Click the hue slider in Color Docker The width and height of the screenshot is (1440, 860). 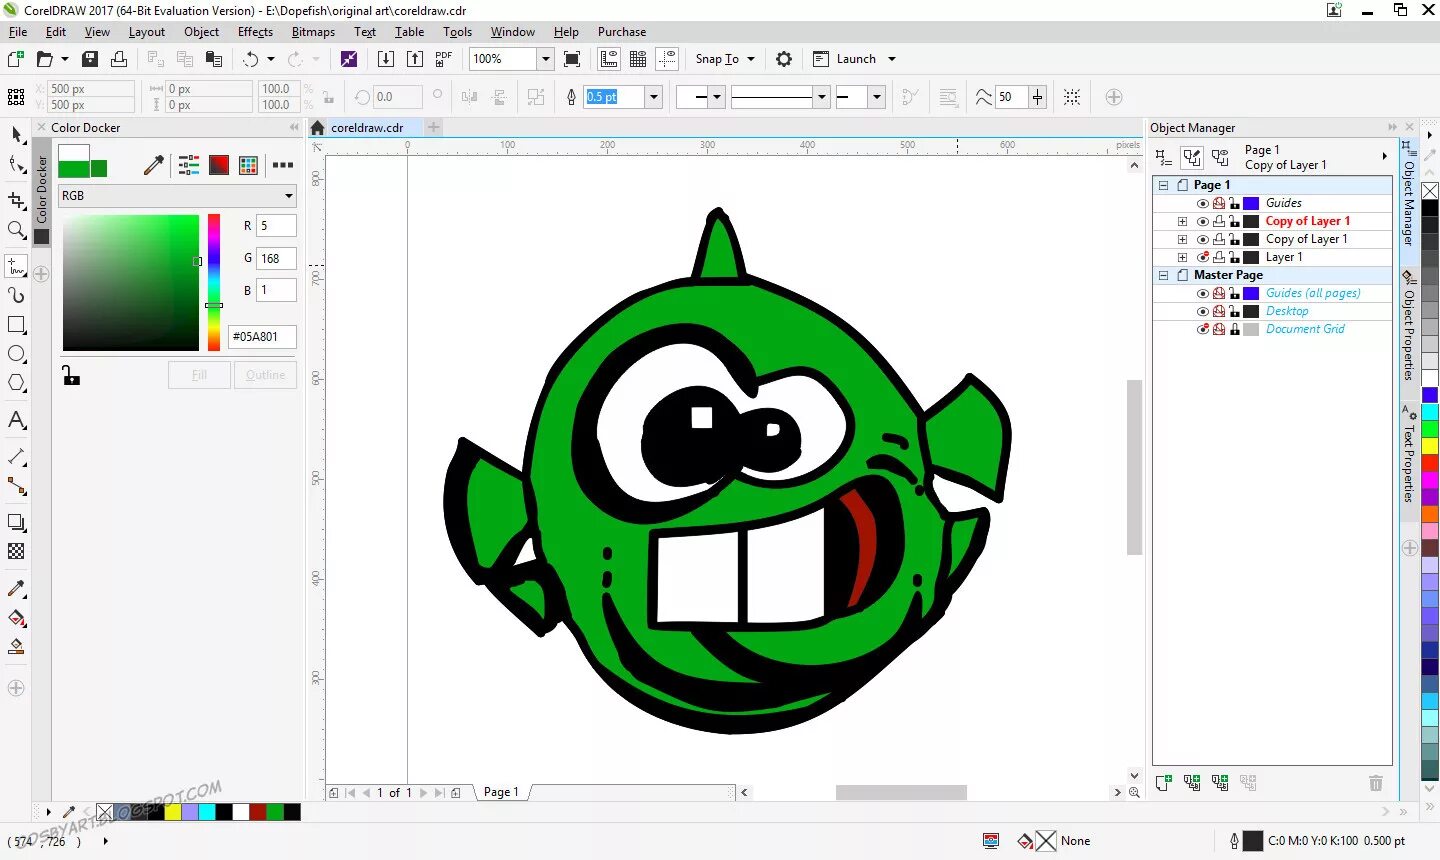(214, 282)
